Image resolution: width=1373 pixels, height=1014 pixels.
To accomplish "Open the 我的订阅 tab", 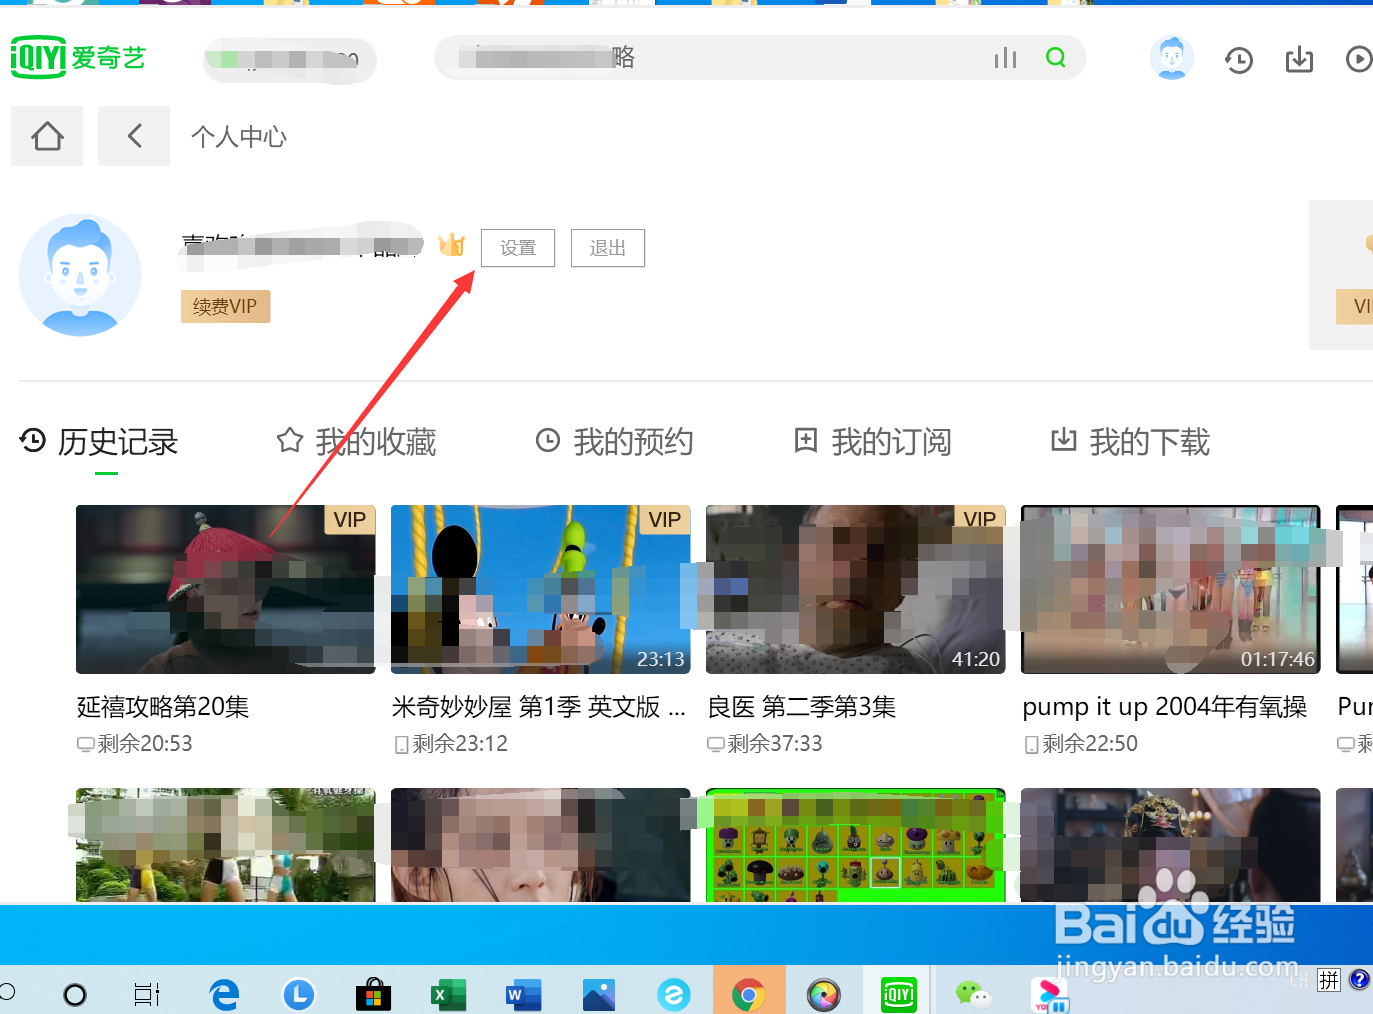I will tap(872, 441).
